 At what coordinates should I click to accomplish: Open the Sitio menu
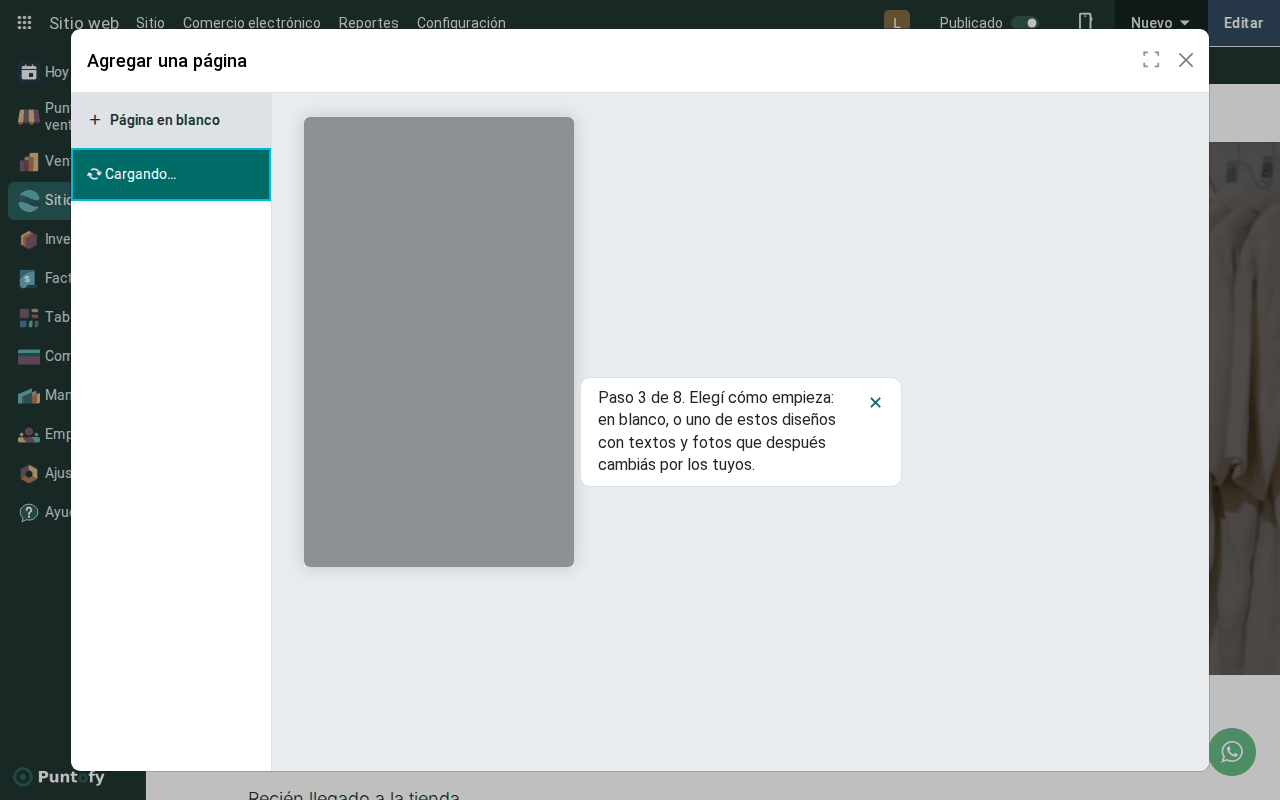pyautogui.click(x=150, y=23)
